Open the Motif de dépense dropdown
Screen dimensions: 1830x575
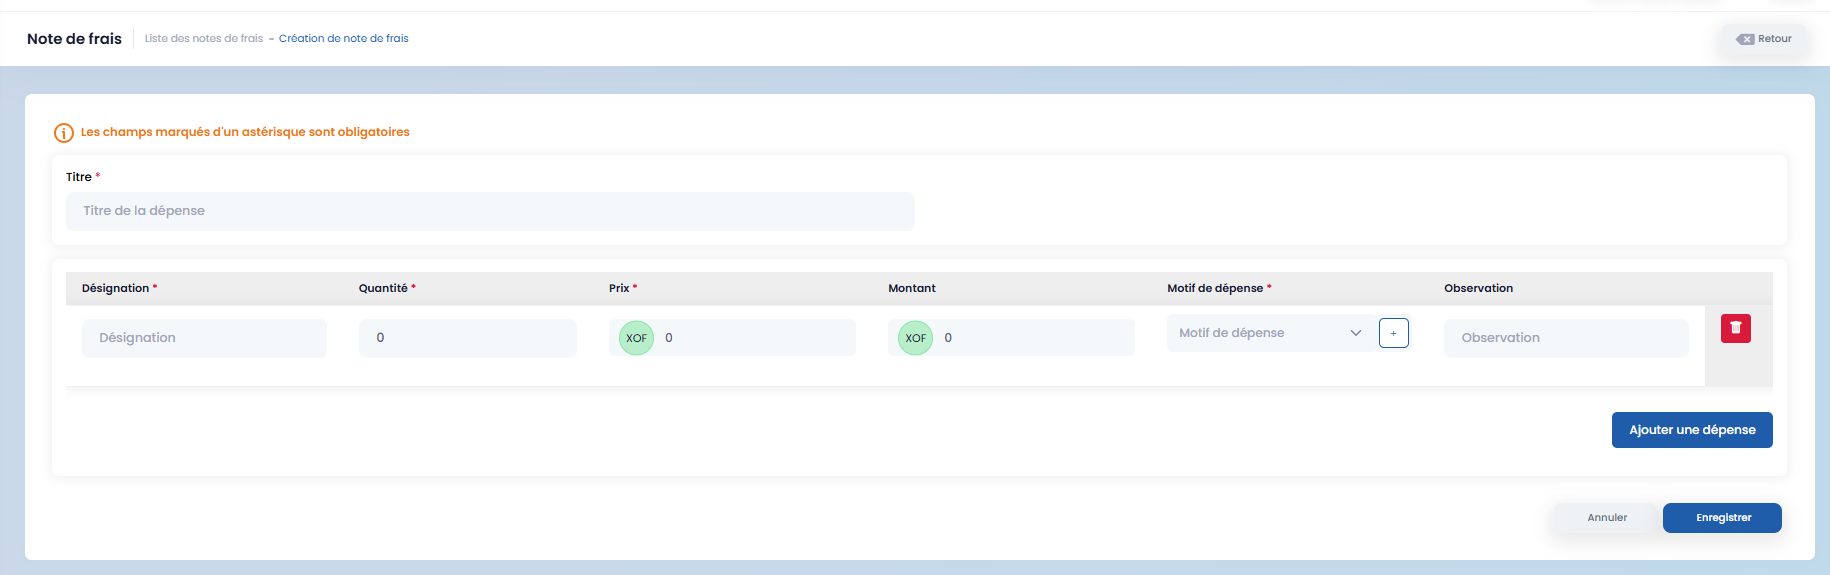coord(1270,333)
